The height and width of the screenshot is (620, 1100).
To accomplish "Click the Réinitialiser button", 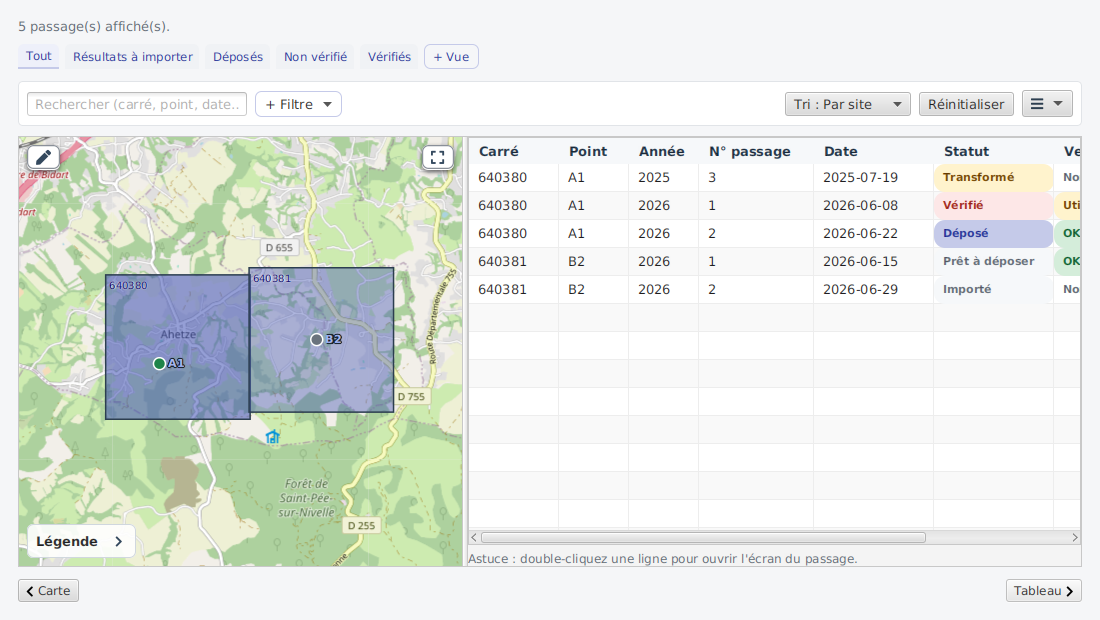I will [966, 105].
